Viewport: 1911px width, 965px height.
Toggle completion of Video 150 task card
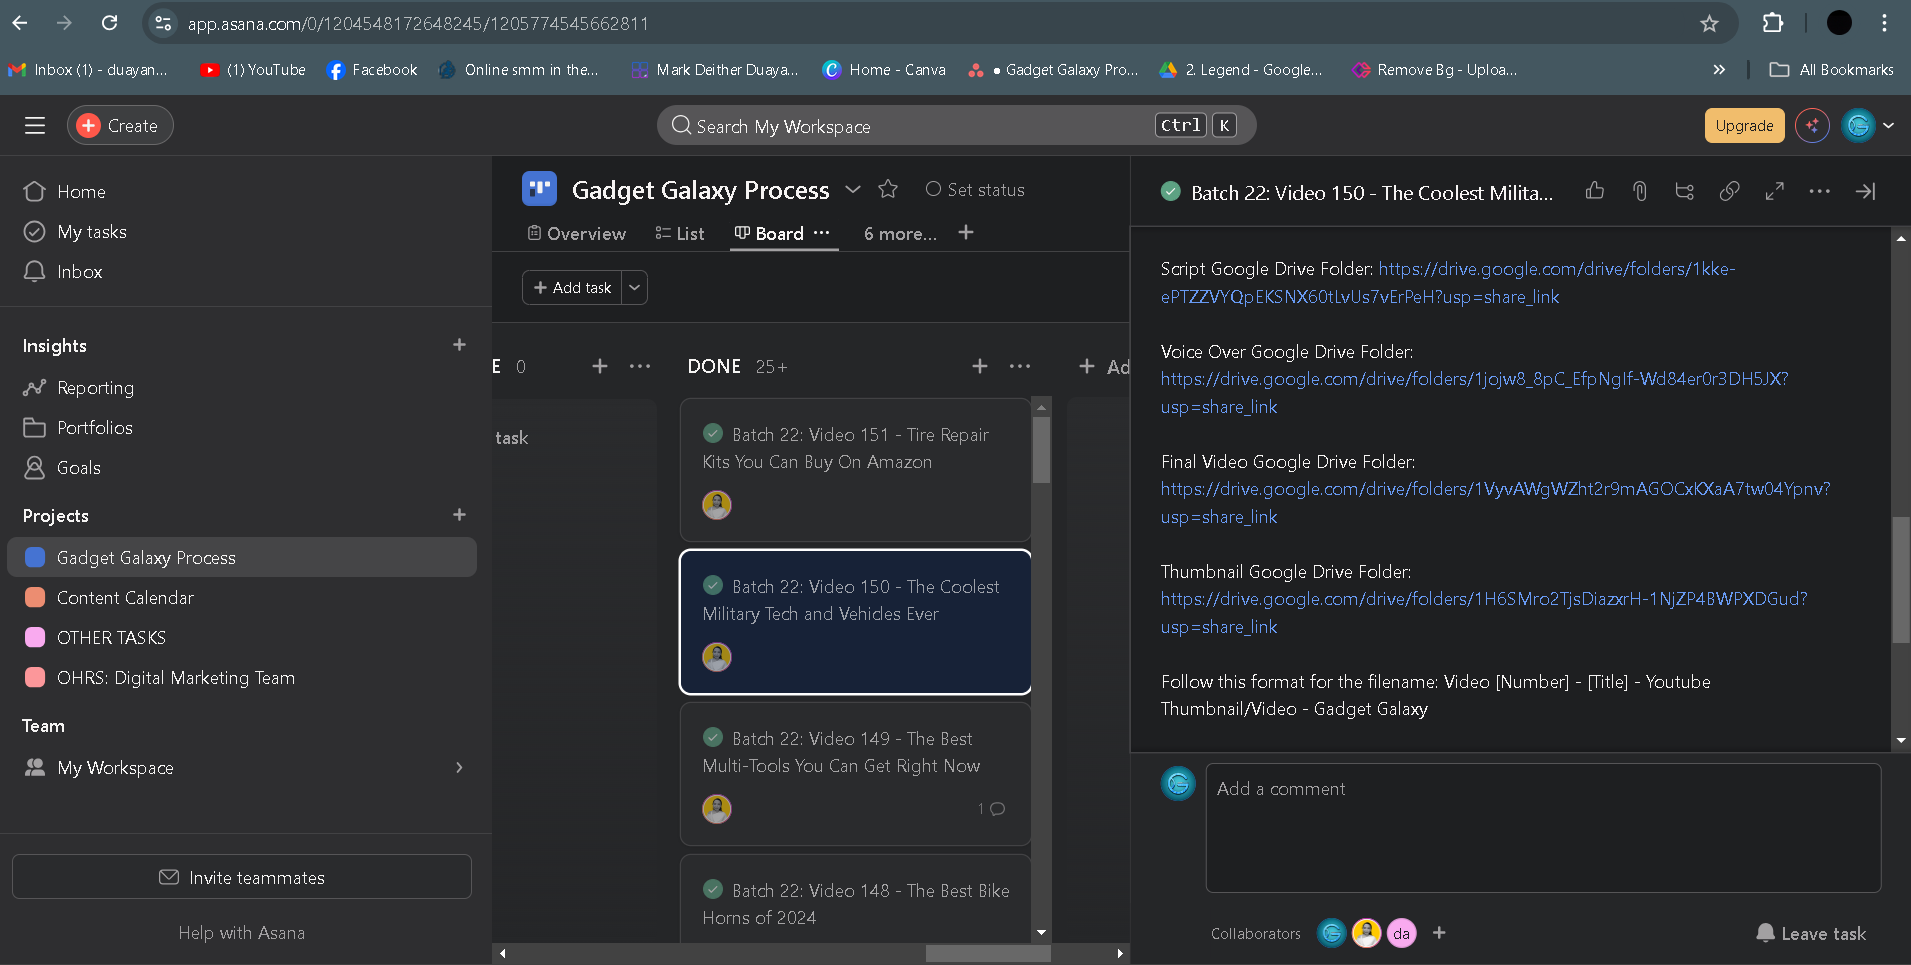coord(713,586)
